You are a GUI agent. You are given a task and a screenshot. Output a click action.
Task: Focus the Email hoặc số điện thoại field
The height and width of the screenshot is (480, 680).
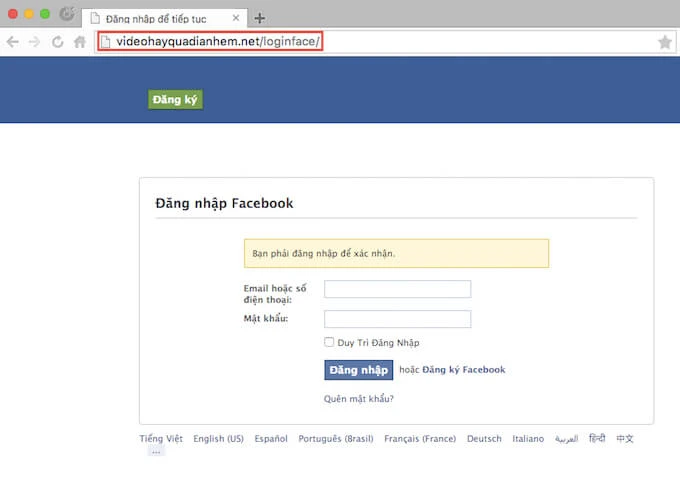click(397, 289)
